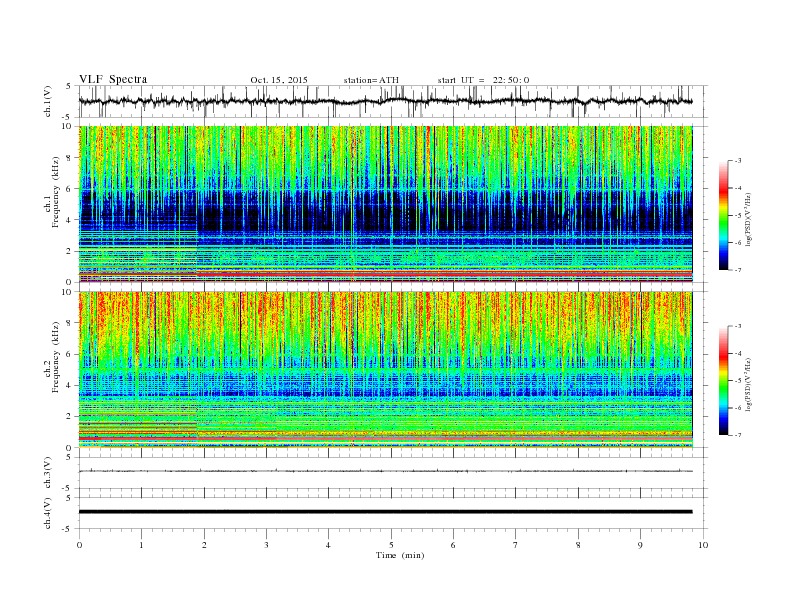Click the "9" tick on the time axis

(x=640, y=545)
